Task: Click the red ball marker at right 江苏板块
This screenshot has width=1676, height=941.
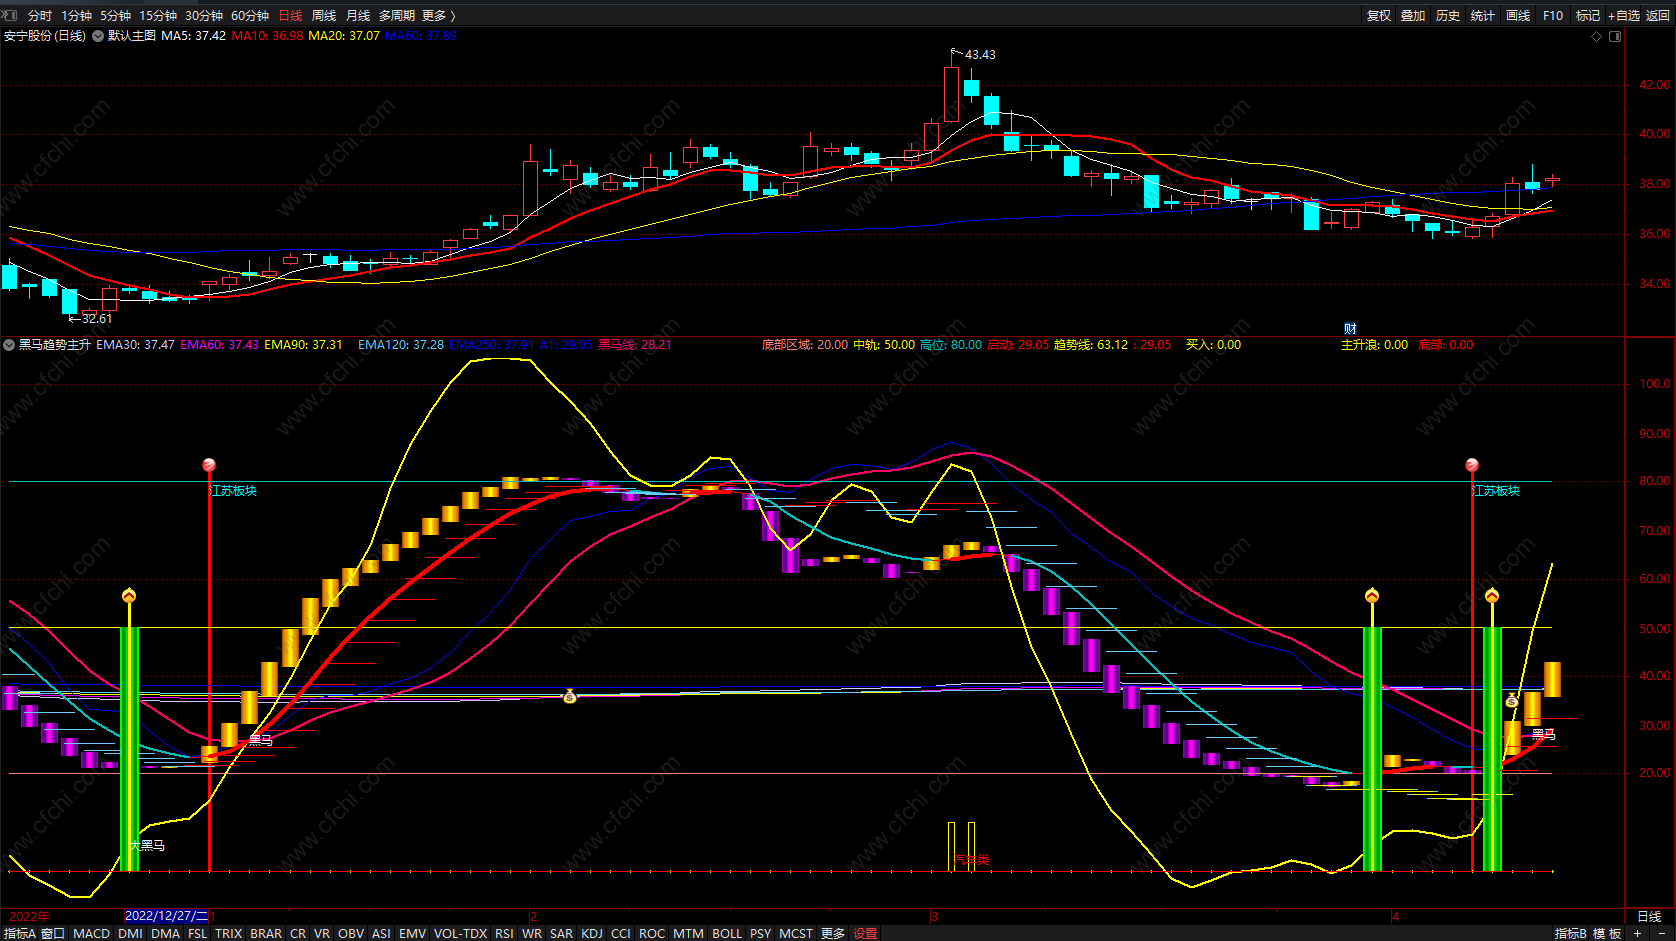Action: click(x=1472, y=465)
